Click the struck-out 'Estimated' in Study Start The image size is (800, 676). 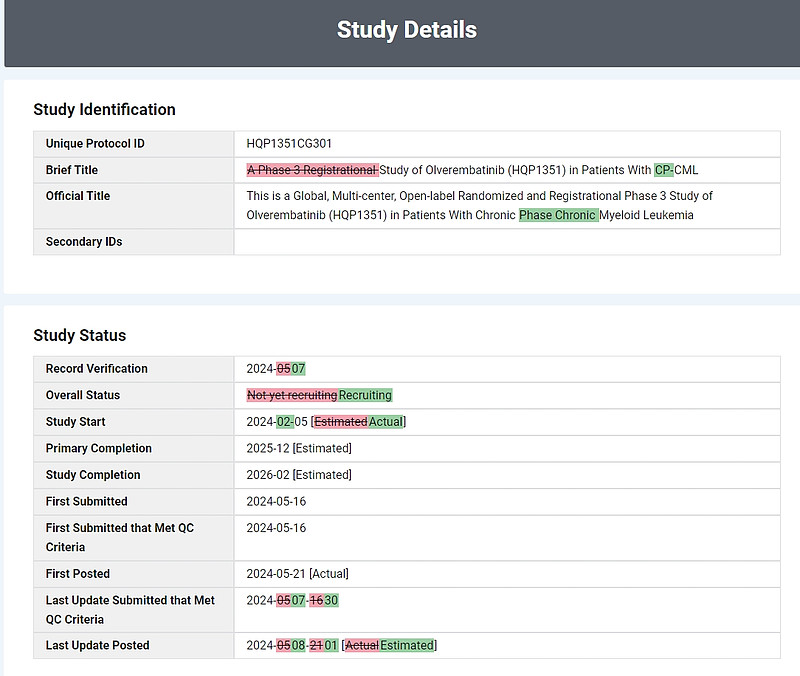coord(341,422)
